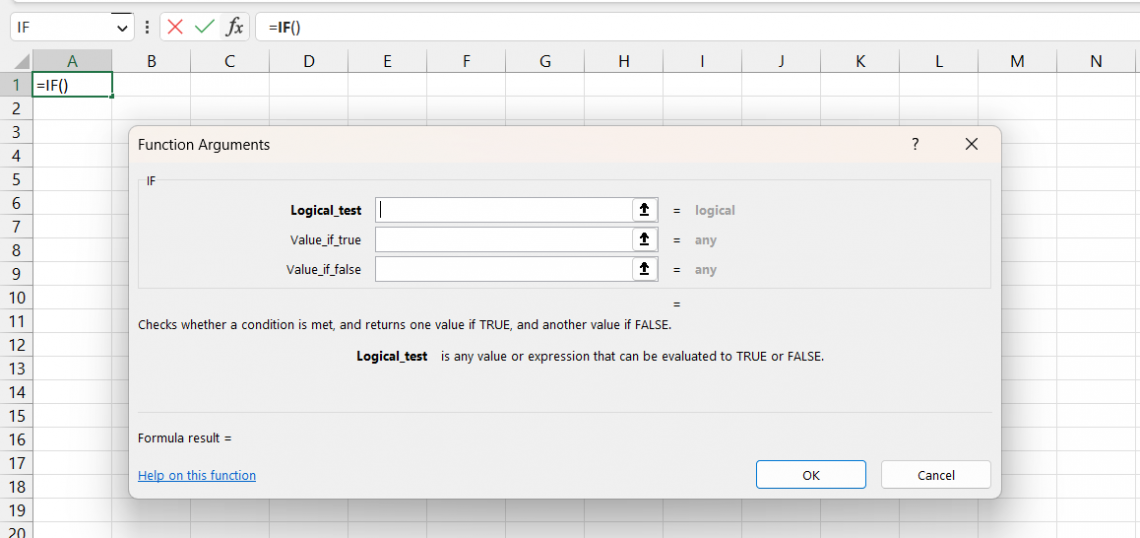Click the formula bar options dots

click(148, 27)
